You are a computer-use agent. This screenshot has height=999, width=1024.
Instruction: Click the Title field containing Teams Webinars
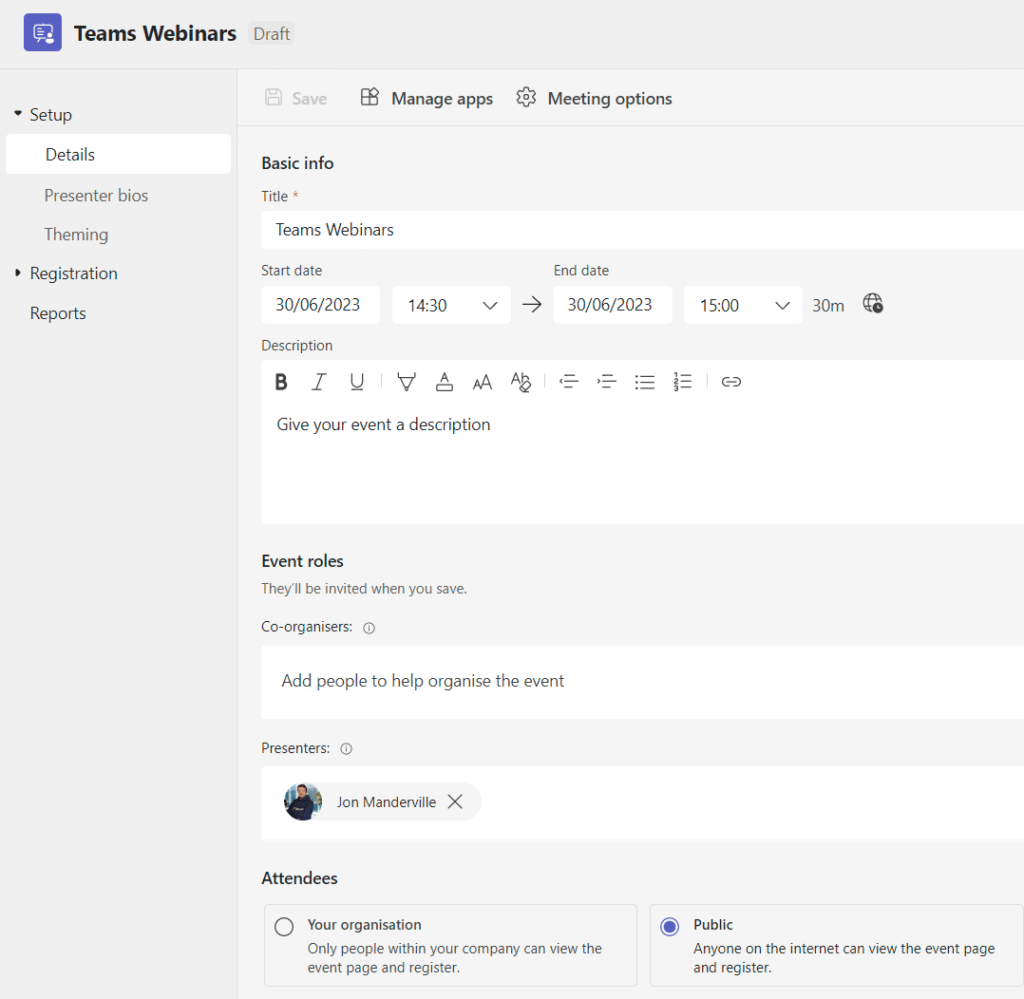[500, 229]
